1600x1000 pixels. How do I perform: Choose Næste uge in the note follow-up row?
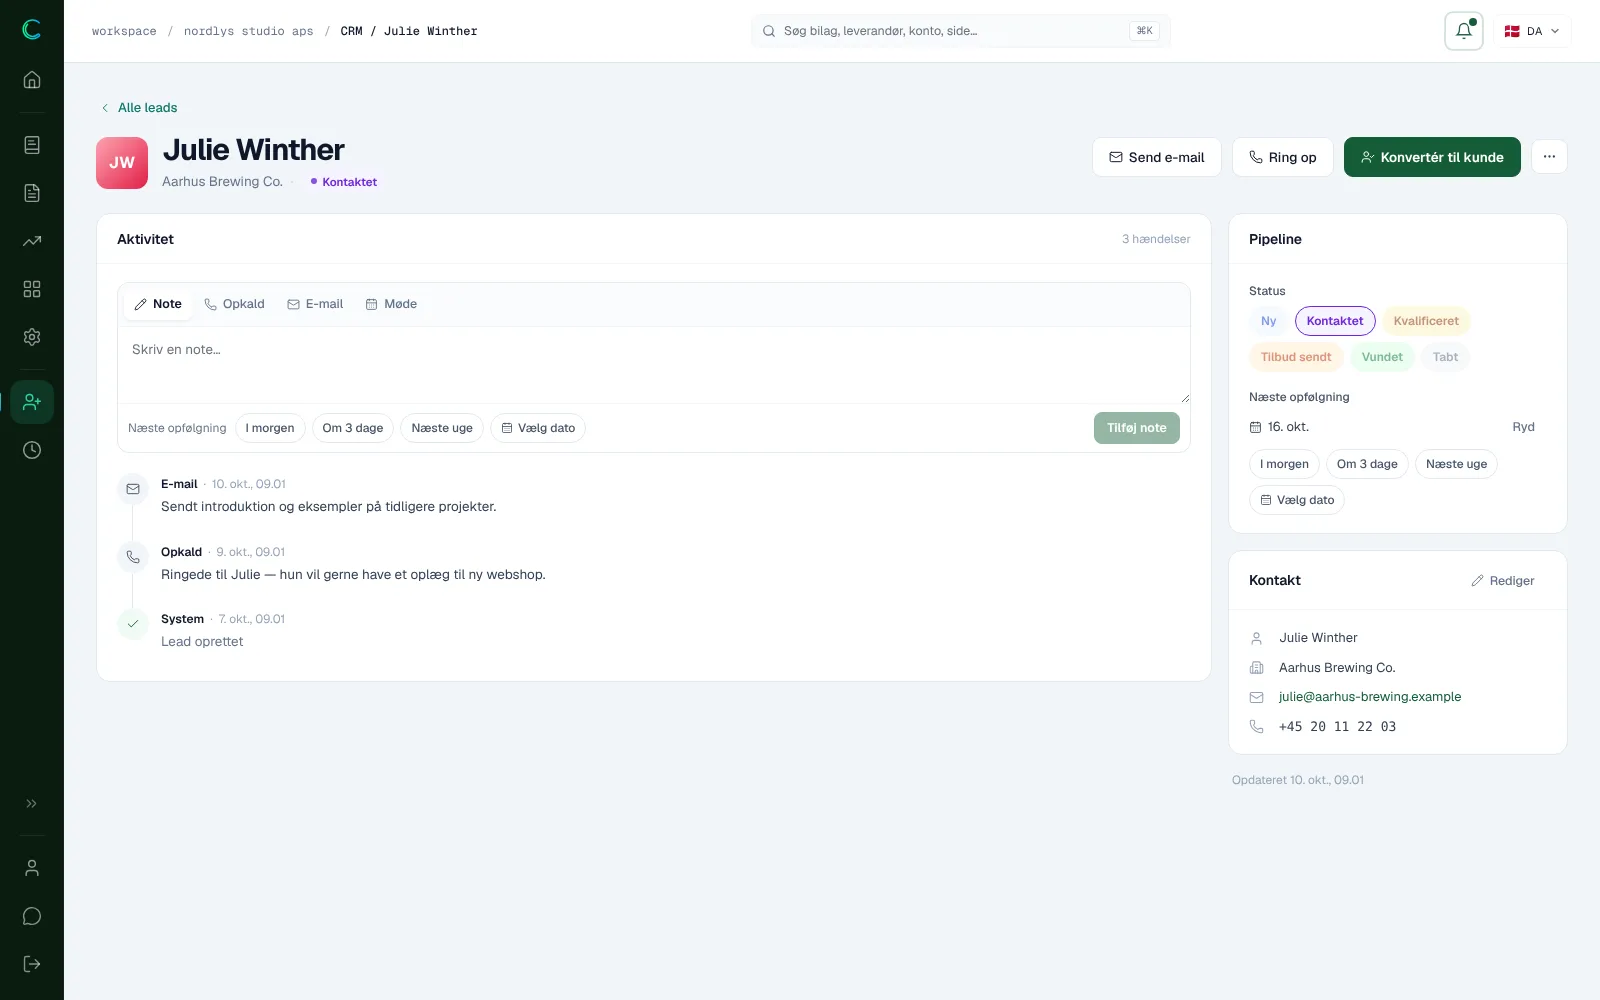442,428
